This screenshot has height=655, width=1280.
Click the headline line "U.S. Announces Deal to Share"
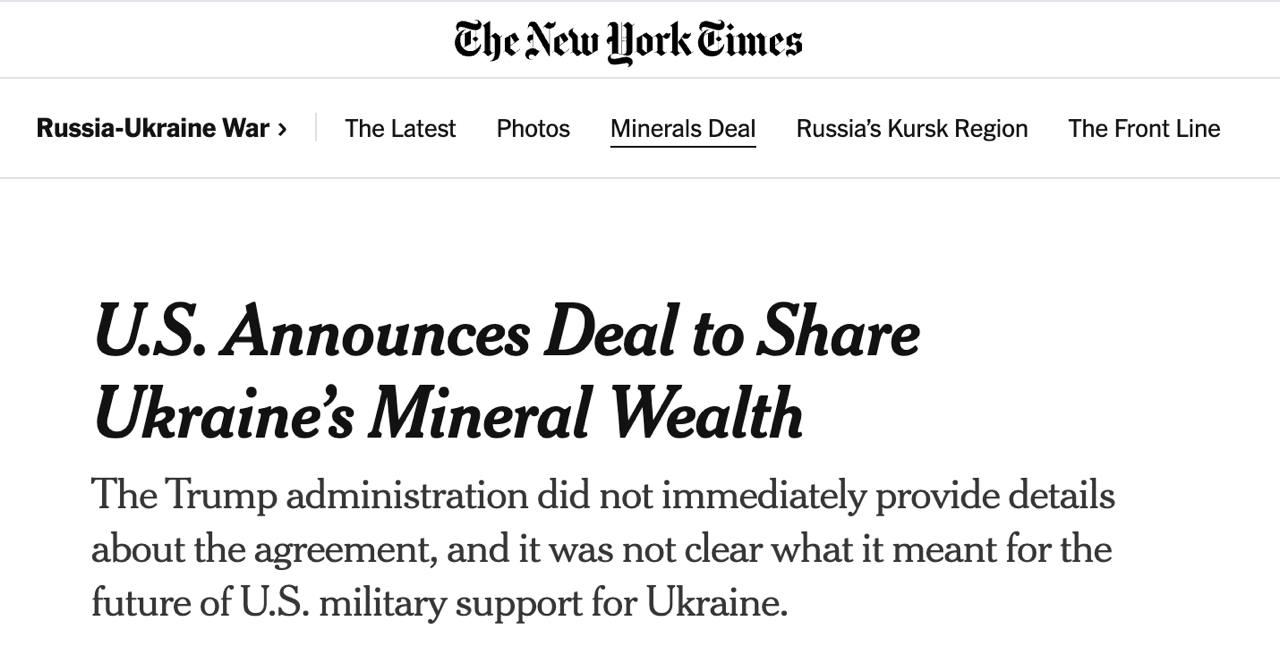pyautogui.click(x=506, y=332)
